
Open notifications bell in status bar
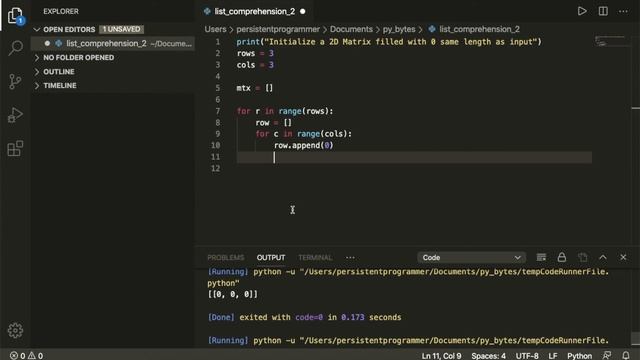pos(626,356)
